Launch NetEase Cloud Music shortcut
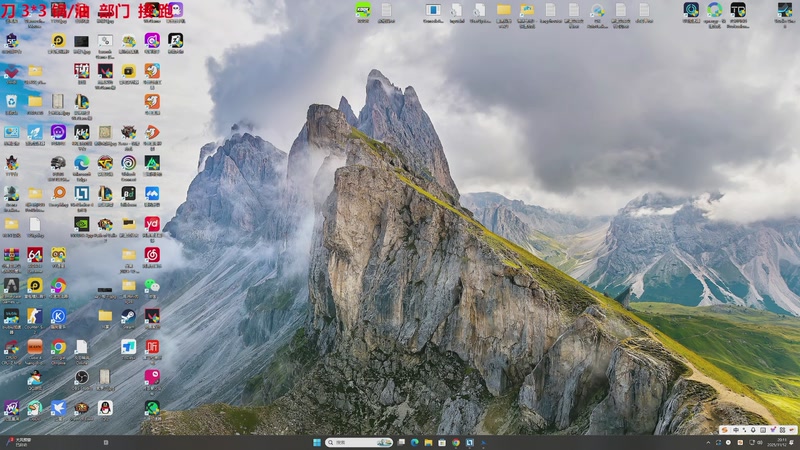The width and height of the screenshot is (800, 450). click(152, 255)
